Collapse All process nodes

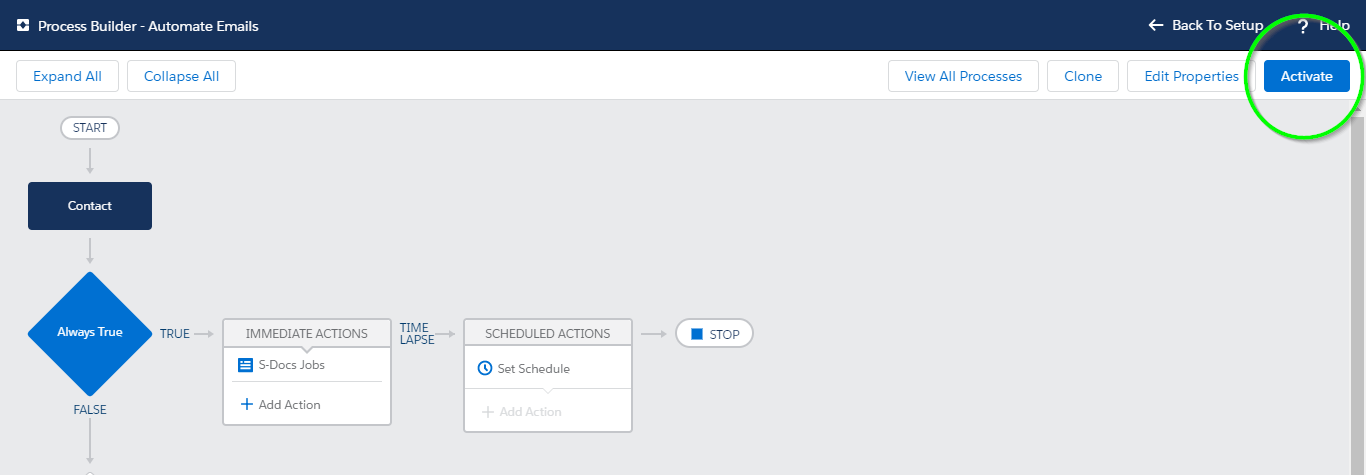(181, 76)
